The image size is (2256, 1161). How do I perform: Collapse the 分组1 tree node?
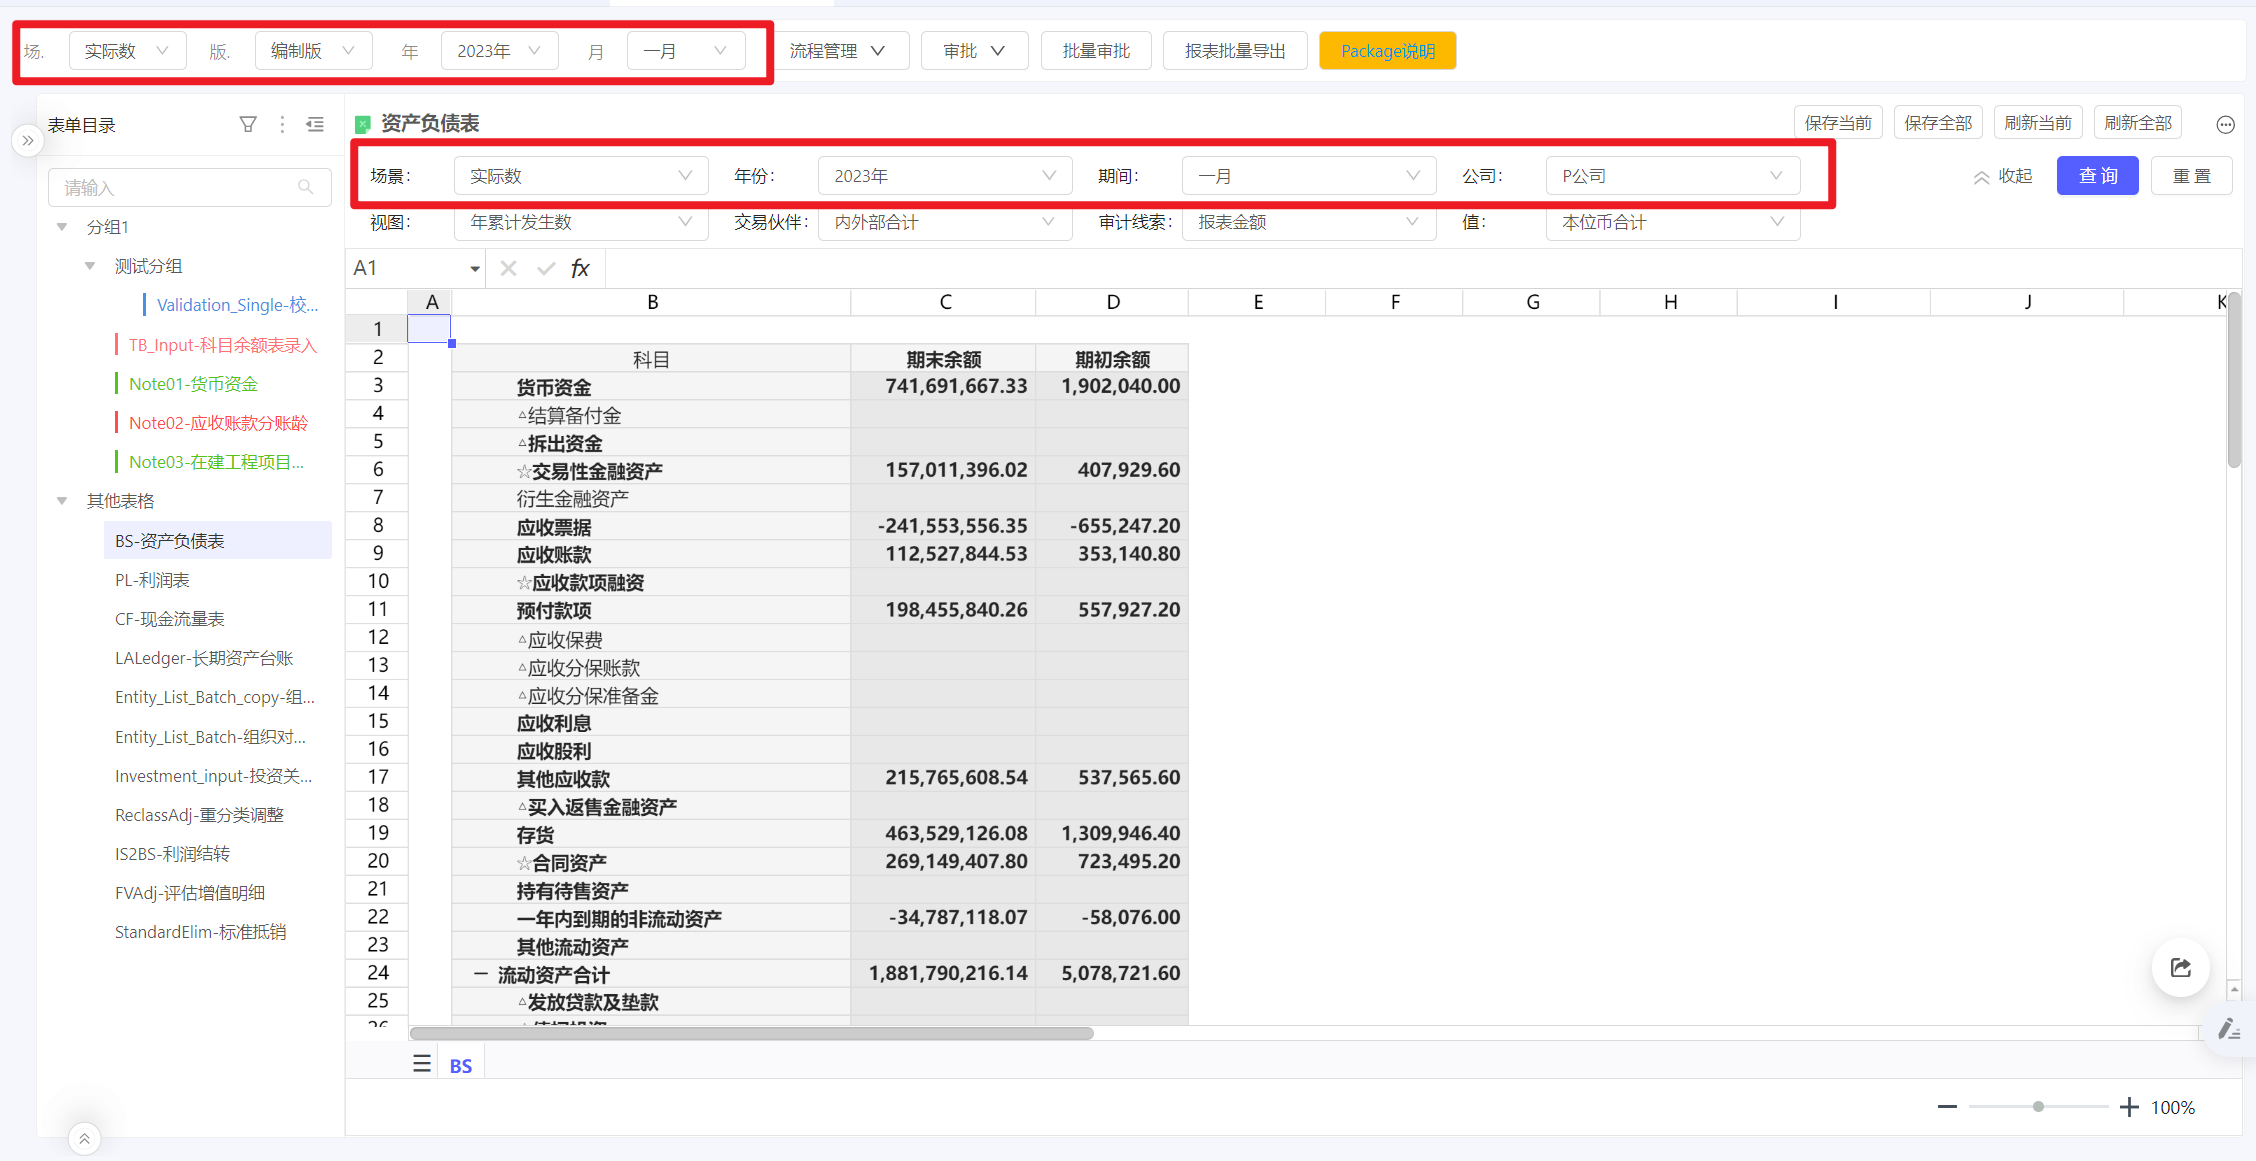[x=62, y=227]
